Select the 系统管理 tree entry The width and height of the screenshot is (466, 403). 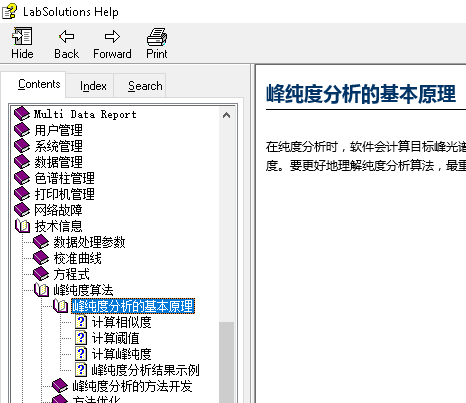pos(58,146)
